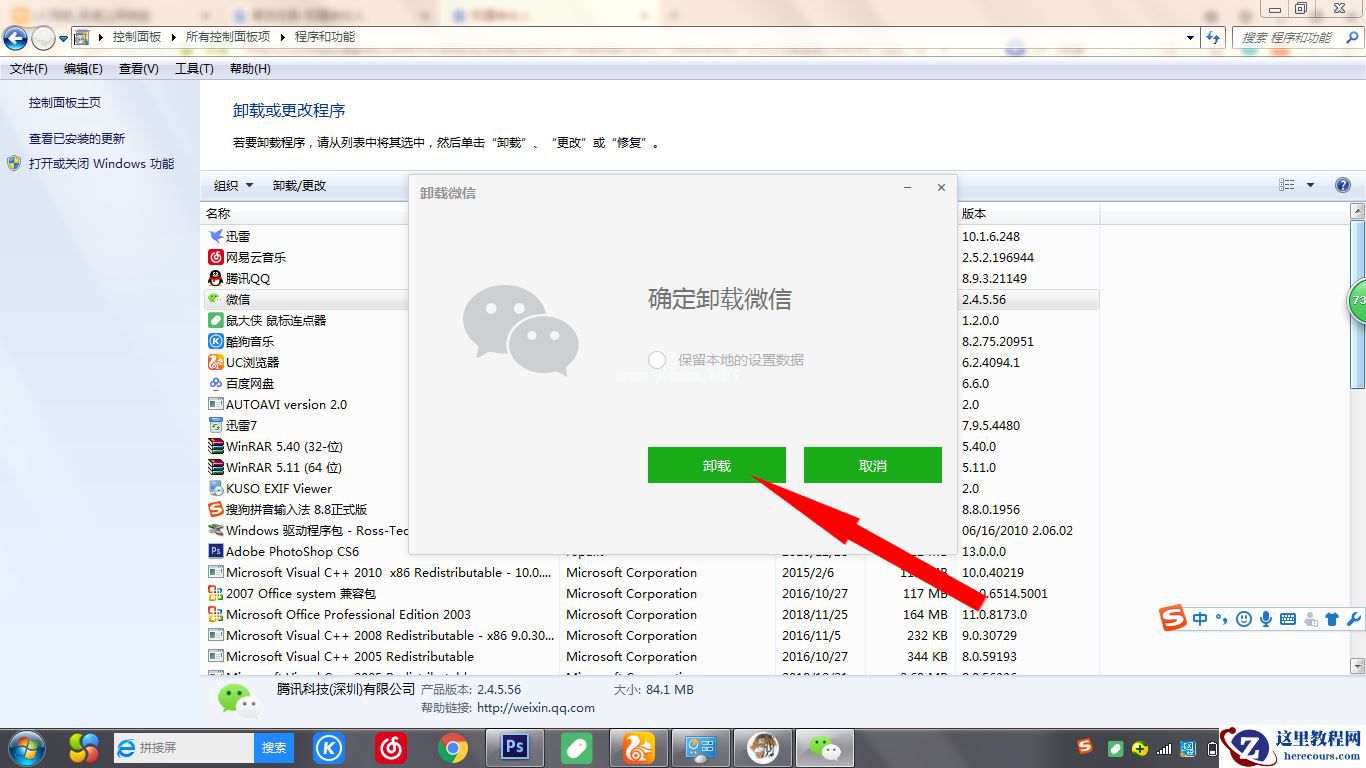Start Sogou voice input with microphone icon
1366x768 pixels.
click(1266, 618)
